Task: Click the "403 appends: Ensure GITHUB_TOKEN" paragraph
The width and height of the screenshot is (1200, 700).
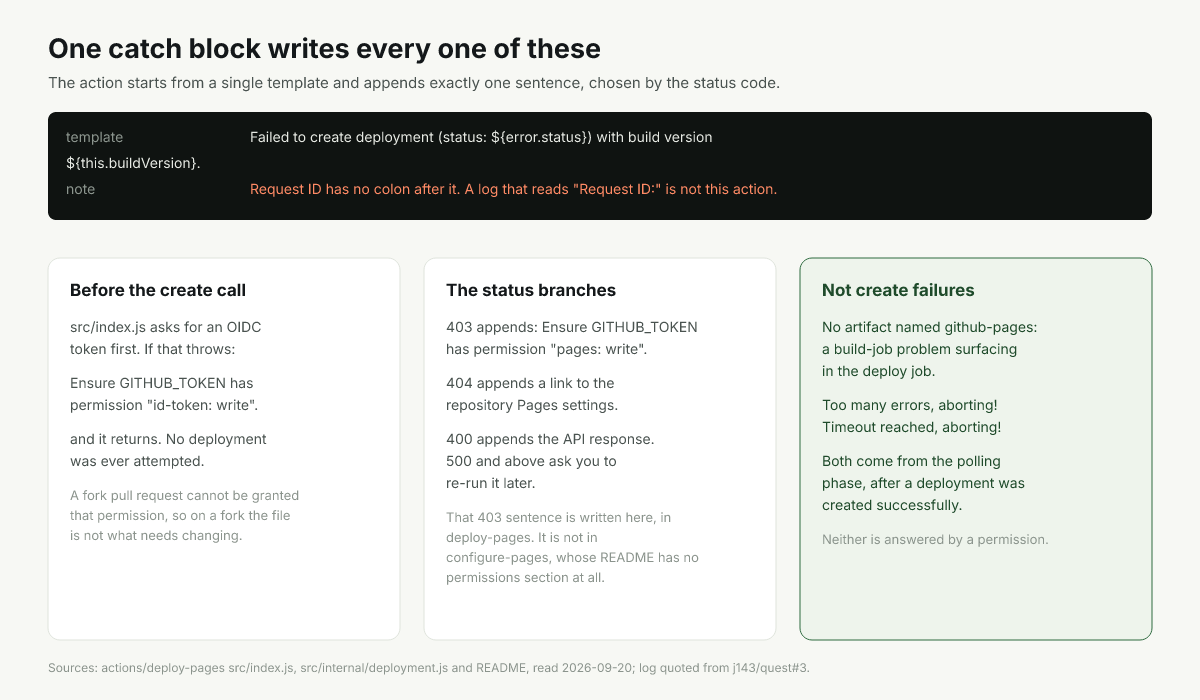Action: pyautogui.click(x=572, y=338)
